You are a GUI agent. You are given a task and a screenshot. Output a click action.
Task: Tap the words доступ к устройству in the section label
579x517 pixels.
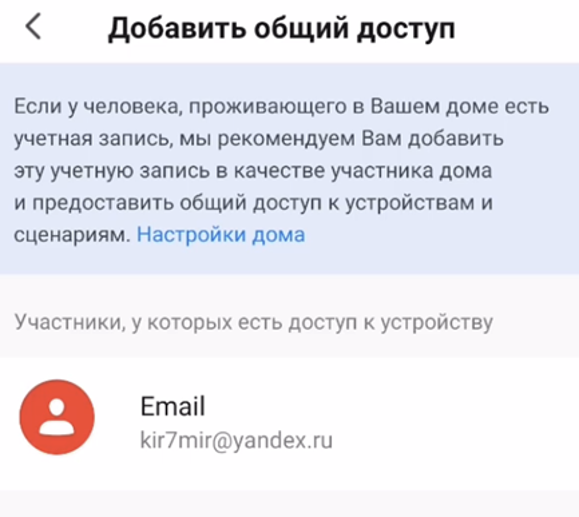[391, 323]
